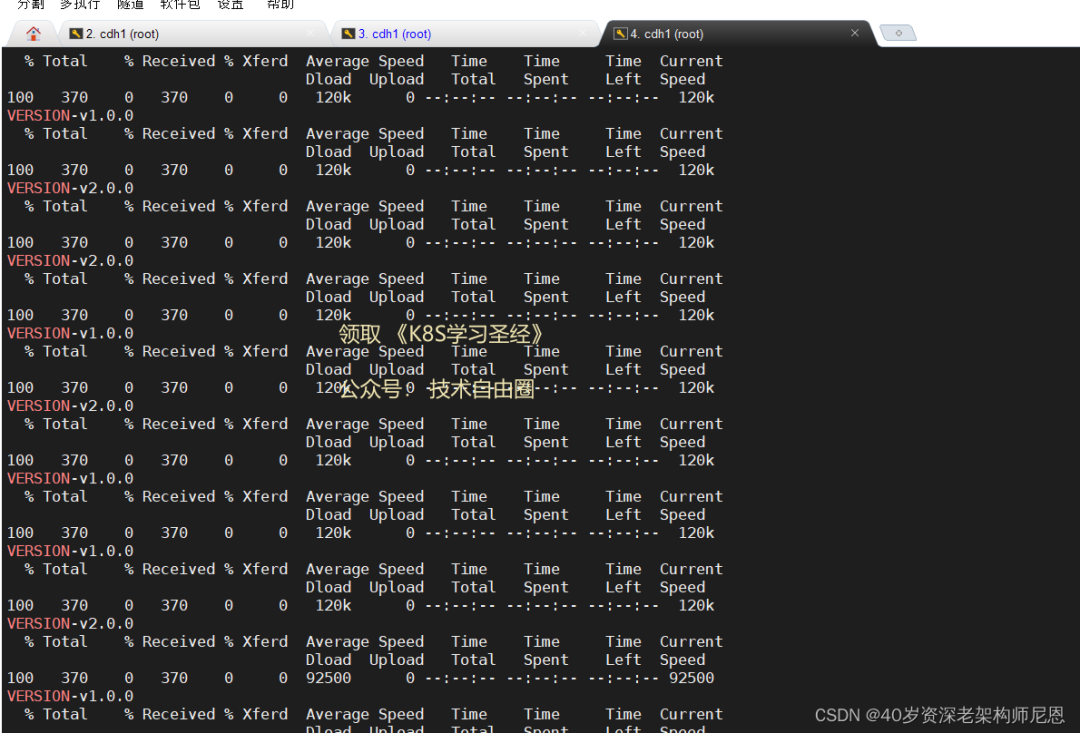This screenshot has width=1080, height=733.
Task: Select active tab 4. cdh1 (root)
Action: click(737, 33)
